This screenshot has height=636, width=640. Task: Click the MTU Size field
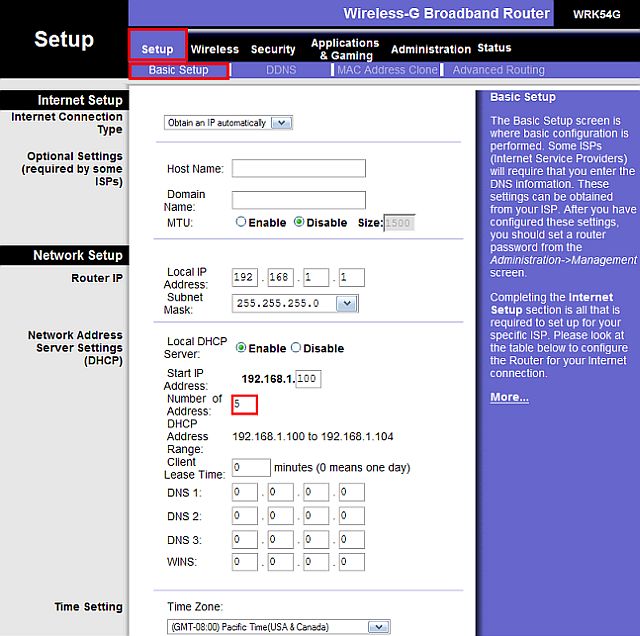[399, 223]
